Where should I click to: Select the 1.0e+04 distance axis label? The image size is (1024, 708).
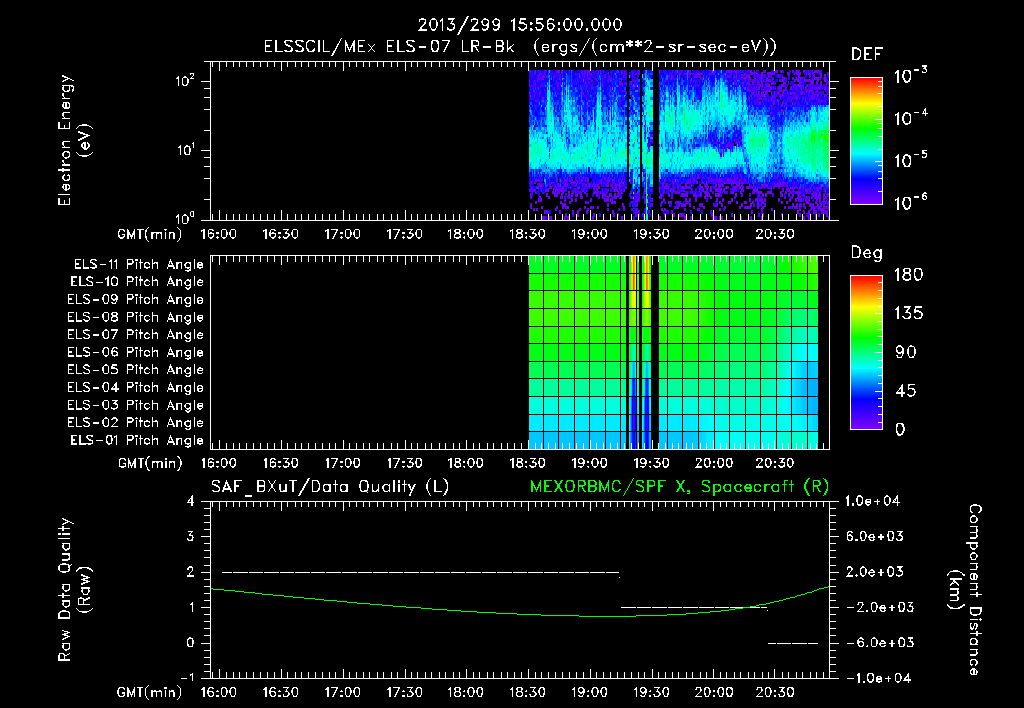point(872,501)
